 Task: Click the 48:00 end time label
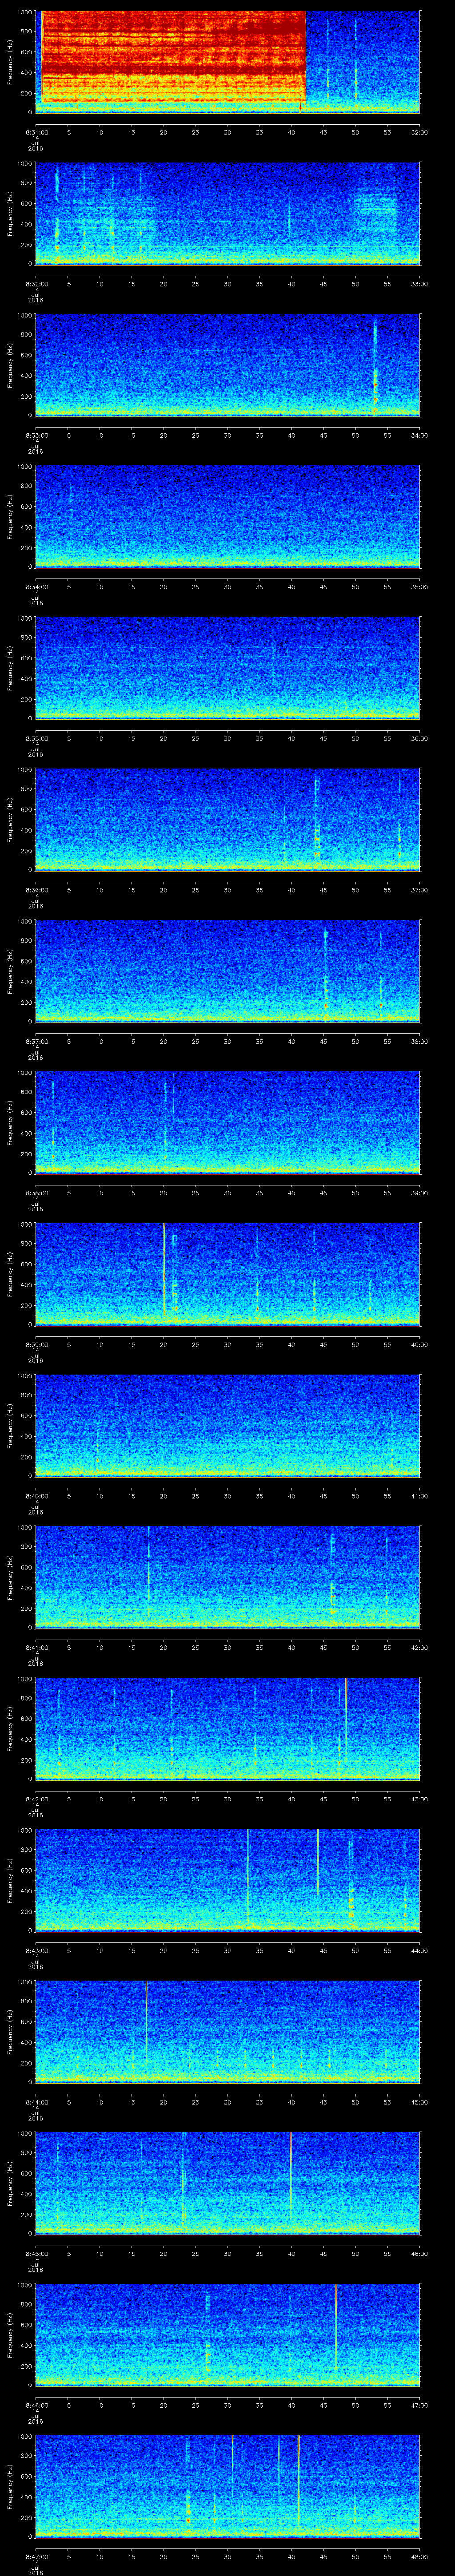(x=419, y=2556)
